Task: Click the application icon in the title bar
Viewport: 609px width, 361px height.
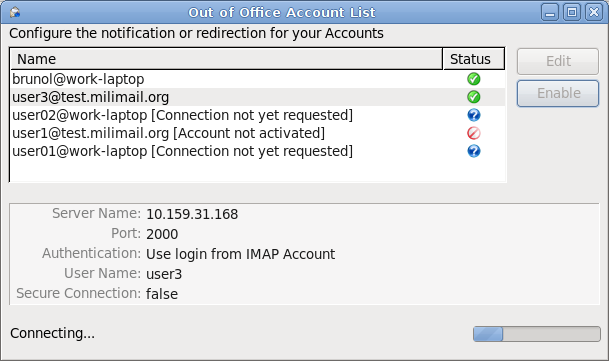Action: (x=15, y=12)
